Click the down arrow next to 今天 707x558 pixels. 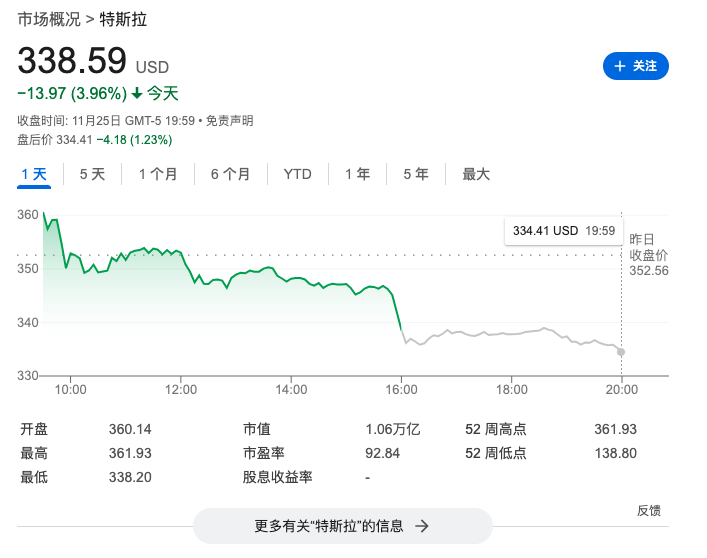pos(136,94)
